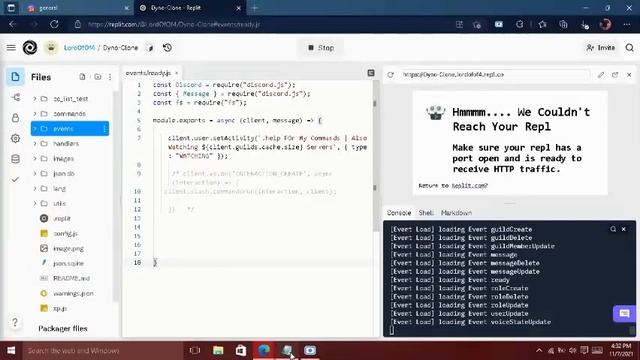The height and width of the screenshot is (360, 640).
Task: Switch to the first browser tab
Action: 78,8
